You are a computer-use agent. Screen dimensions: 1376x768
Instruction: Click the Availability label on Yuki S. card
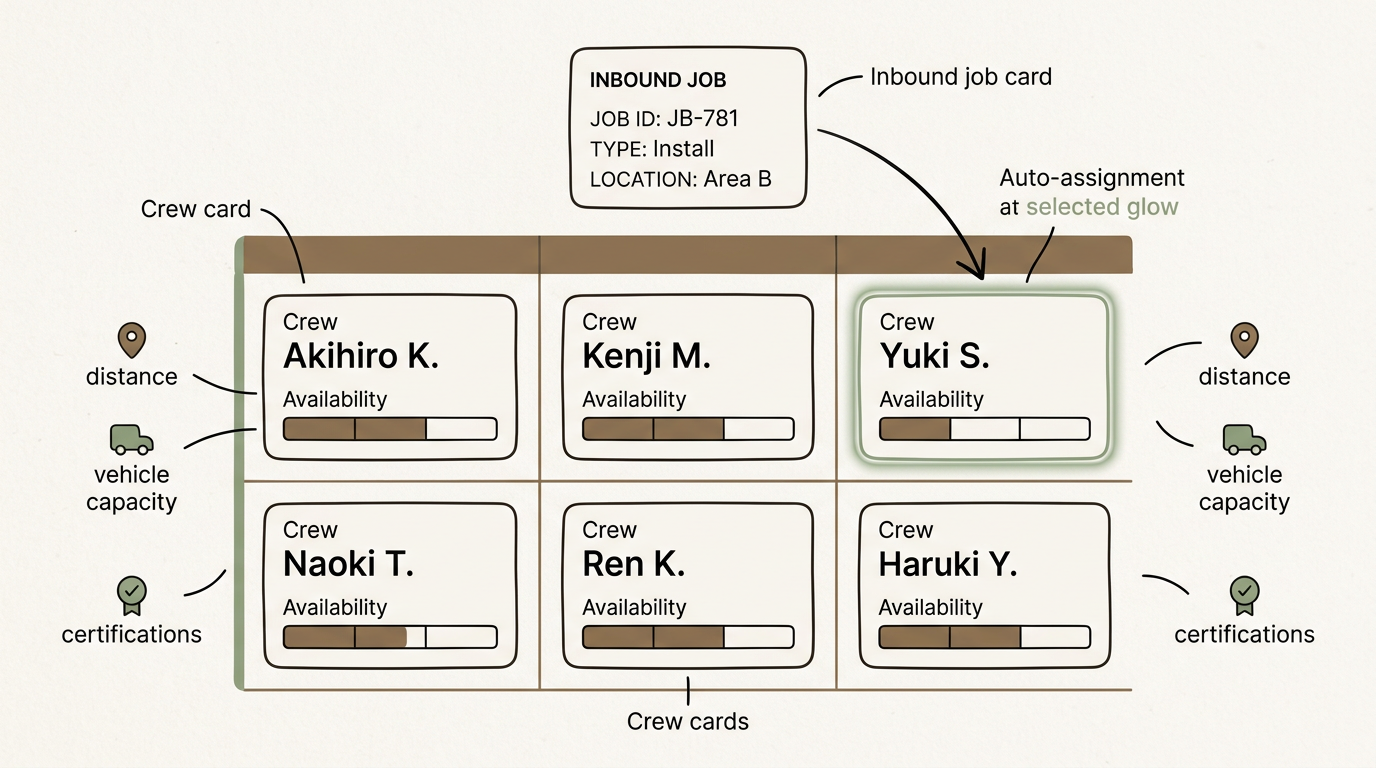(931, 399)
